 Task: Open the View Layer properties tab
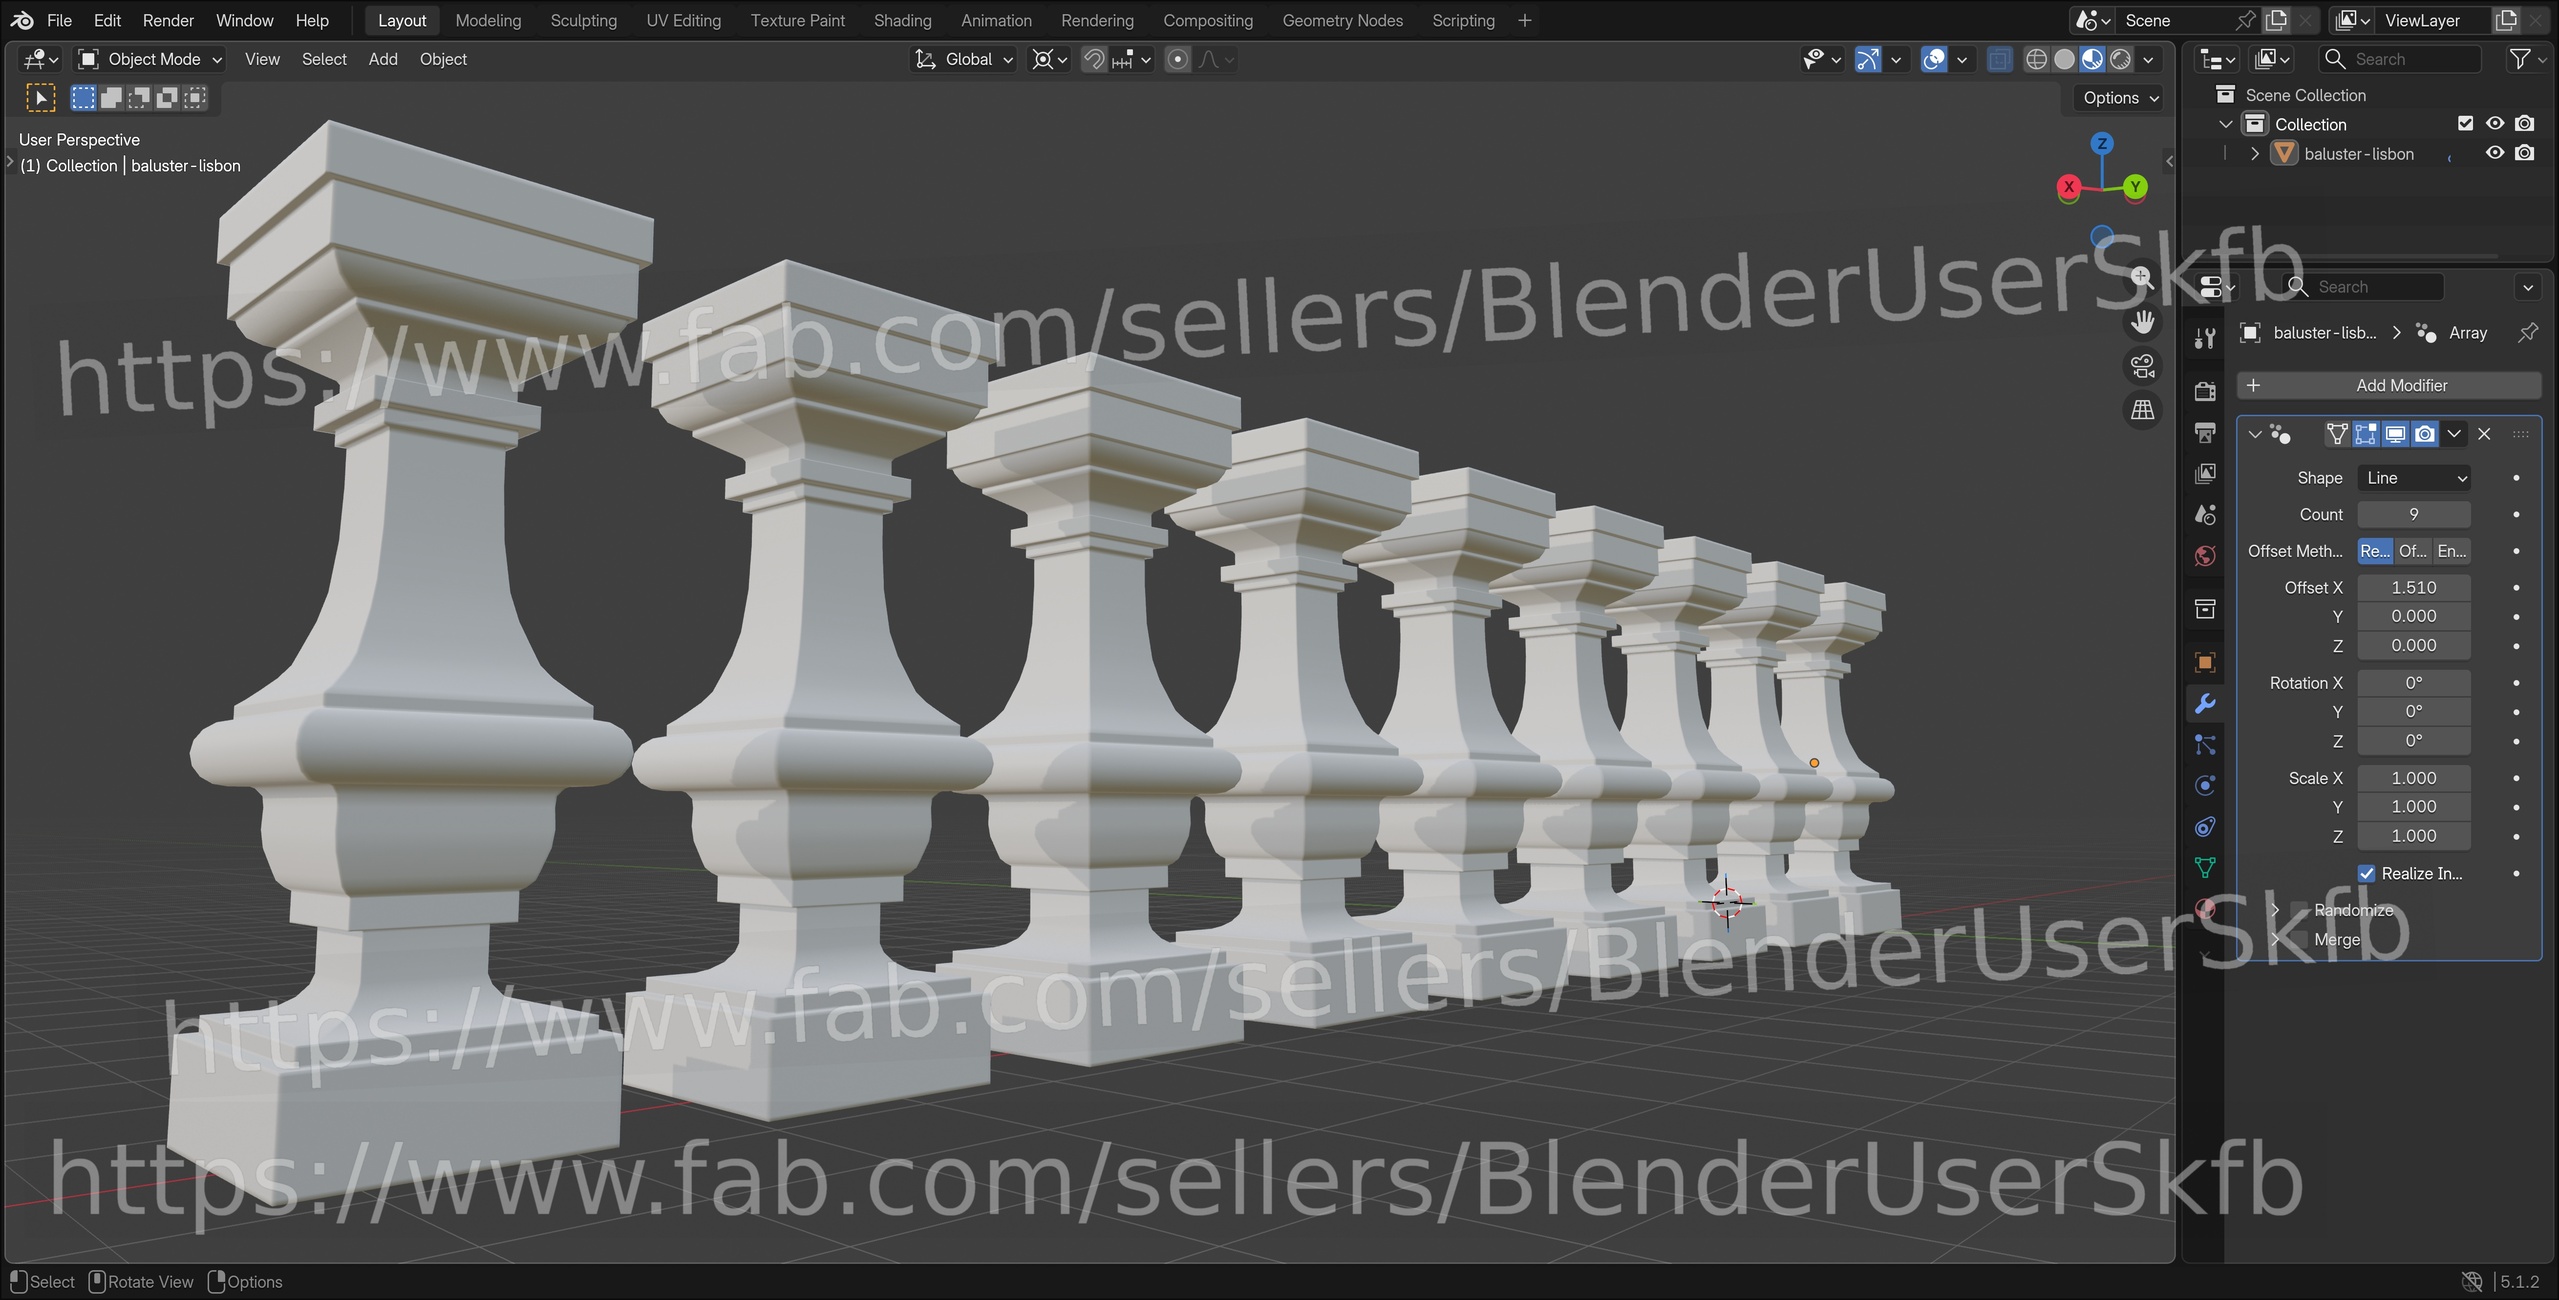tap(2205, 473)
